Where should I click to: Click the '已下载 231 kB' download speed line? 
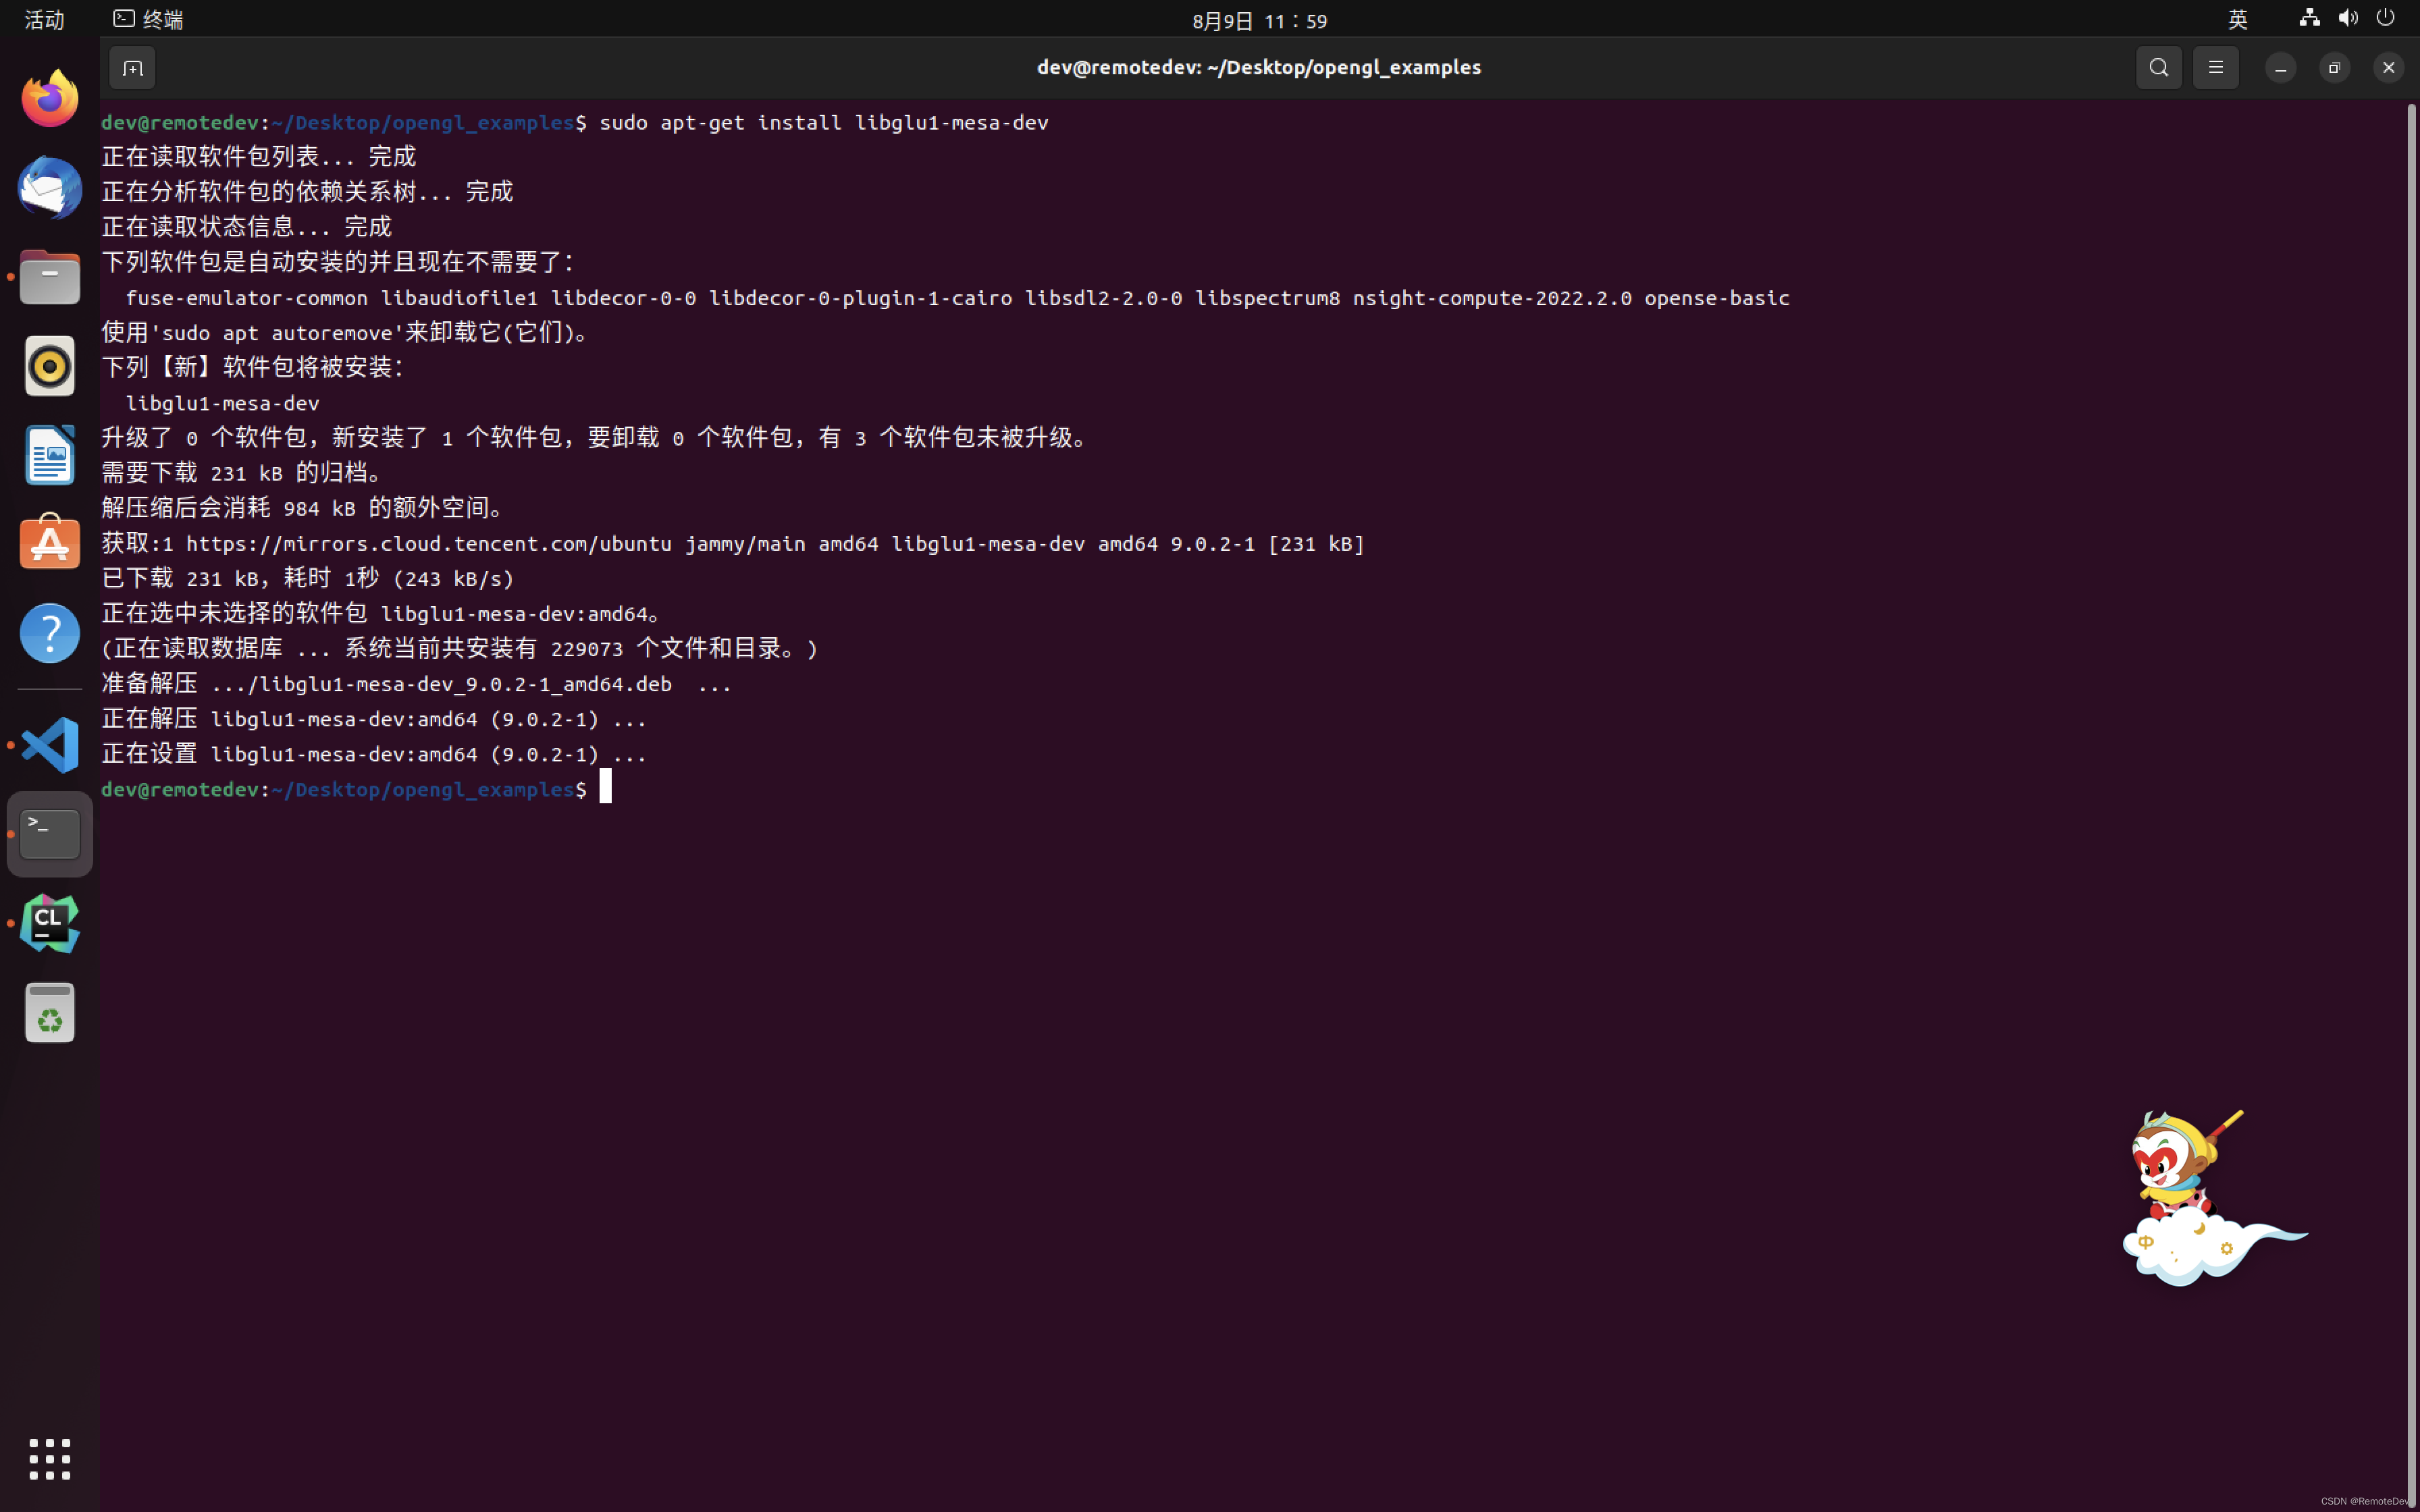(x=308, y=578)
